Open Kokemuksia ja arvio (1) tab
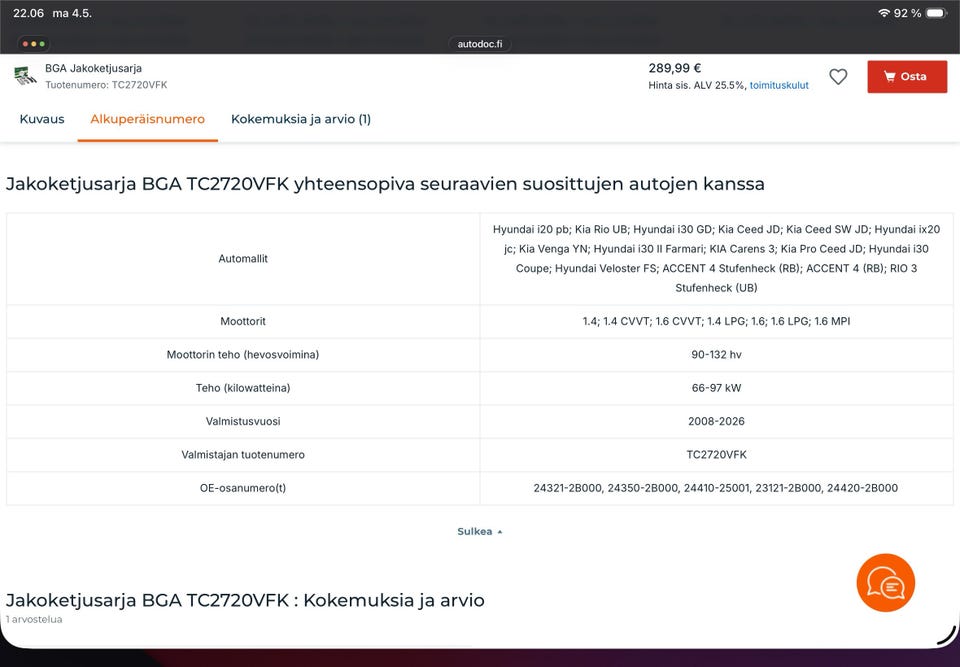 click(301, 119)
